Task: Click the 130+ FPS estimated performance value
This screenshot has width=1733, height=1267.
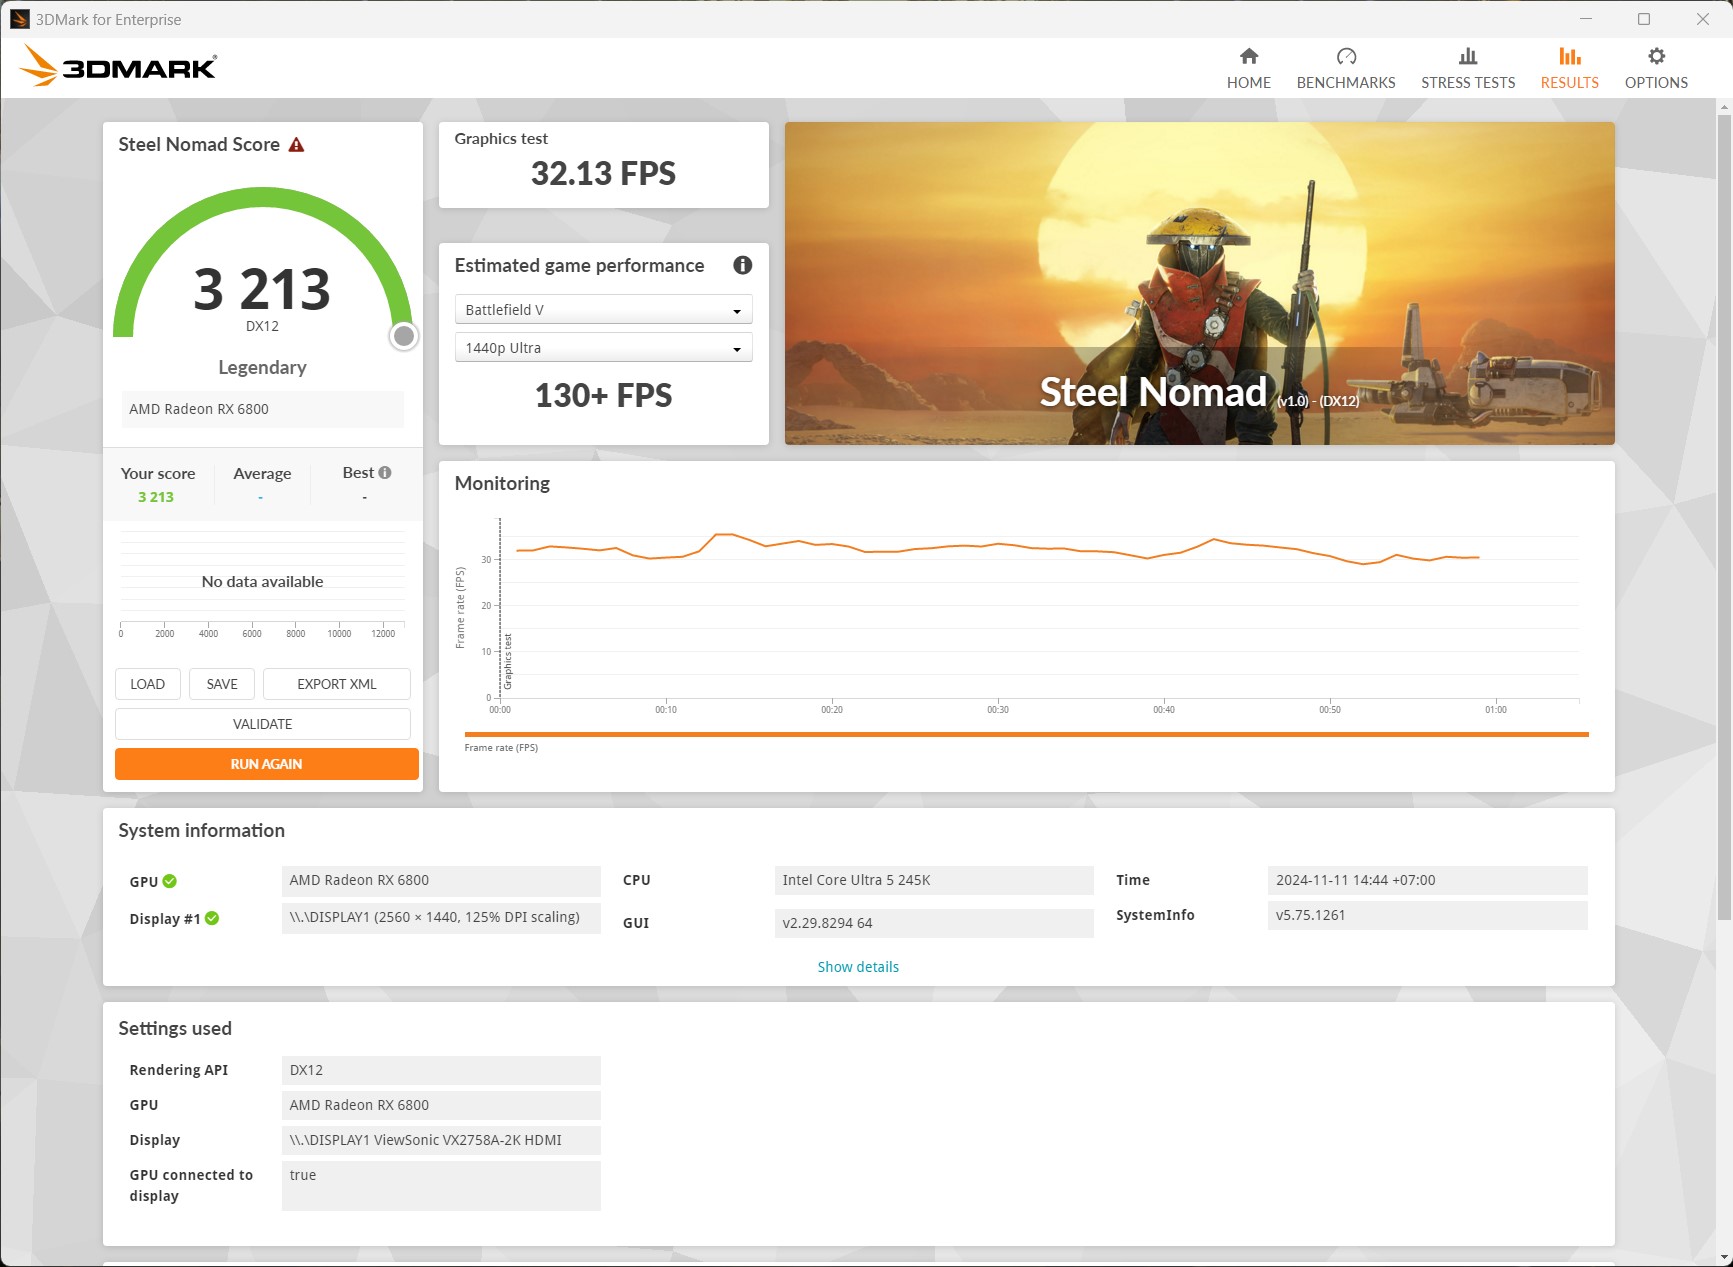Action: pyautogui.click(x=603, y=396)
